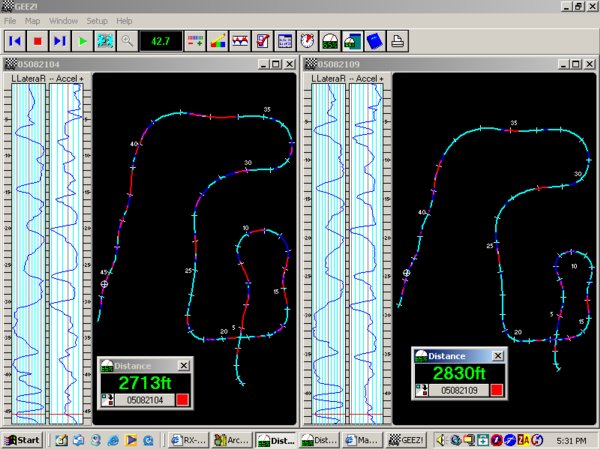Image resolution: width=600 pixels, height=450 pixels.
Task: Open the stopwatch timer icon
Action: [307, 41]
